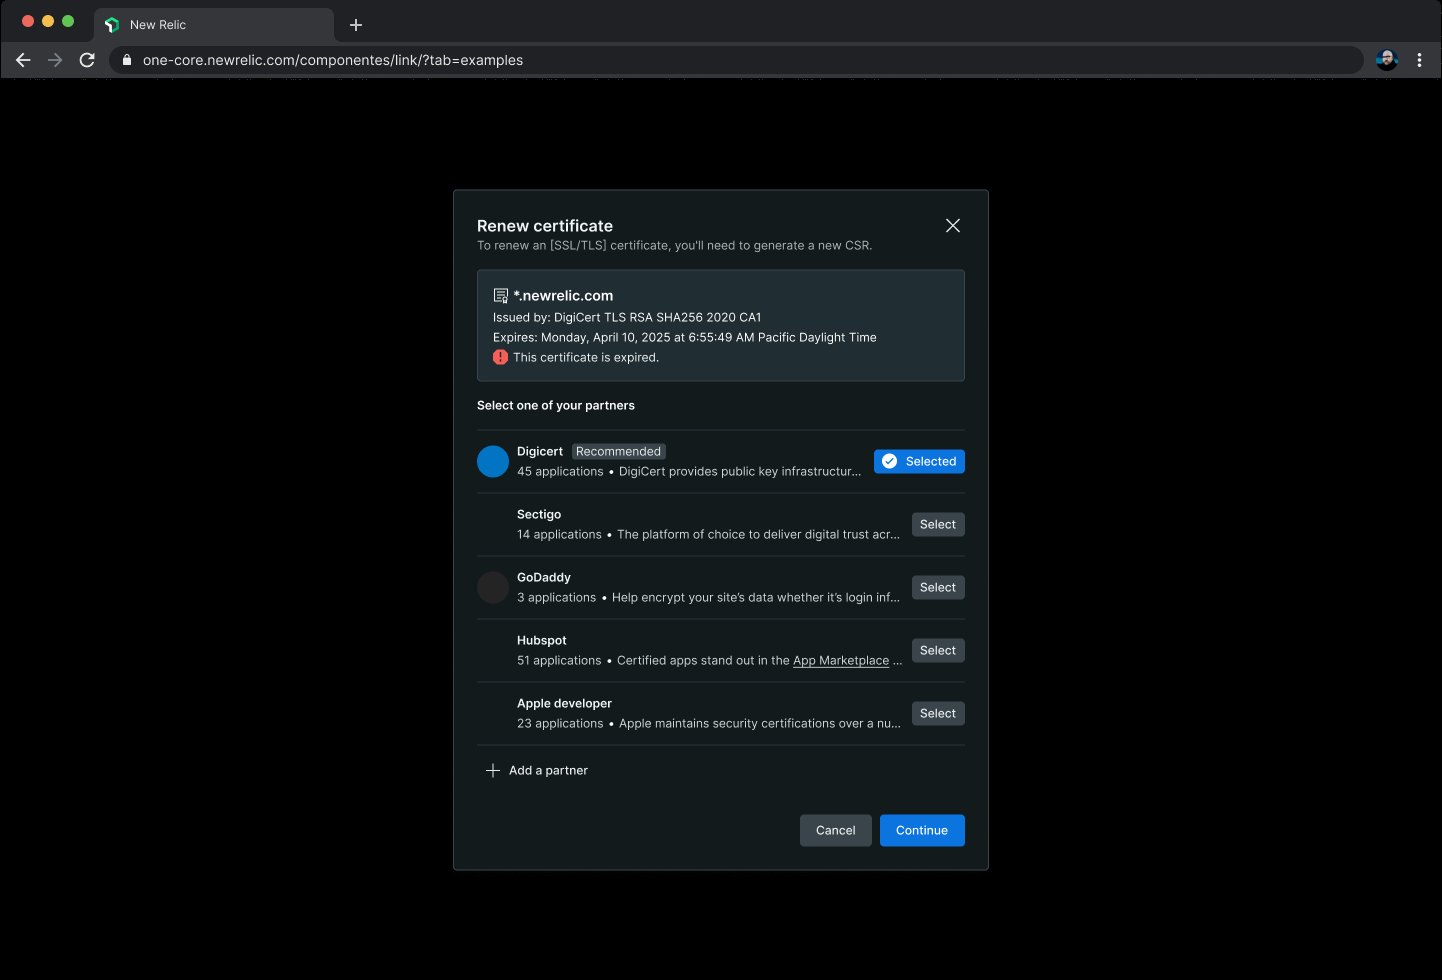Open the browser profile avatar
Image resolution: width=1442 pixels, height=980 pixels.
coord(1387,60)
